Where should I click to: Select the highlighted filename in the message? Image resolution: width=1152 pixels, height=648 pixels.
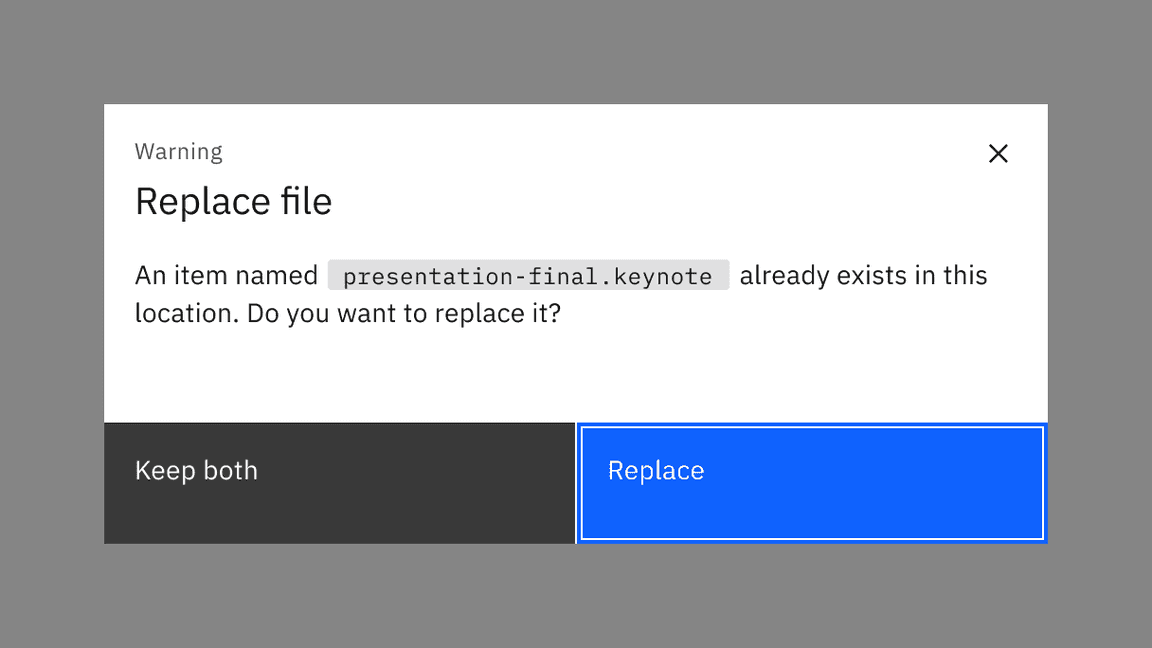click(x=527, y=276)
